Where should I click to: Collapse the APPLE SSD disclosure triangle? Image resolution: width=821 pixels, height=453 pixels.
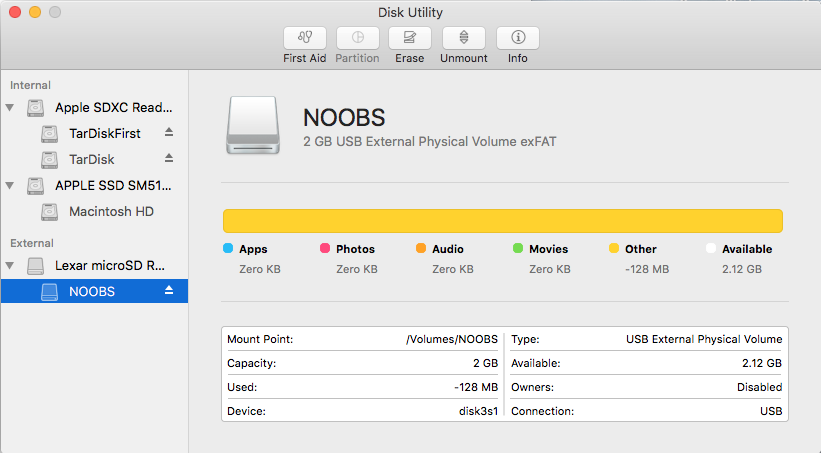10,186
